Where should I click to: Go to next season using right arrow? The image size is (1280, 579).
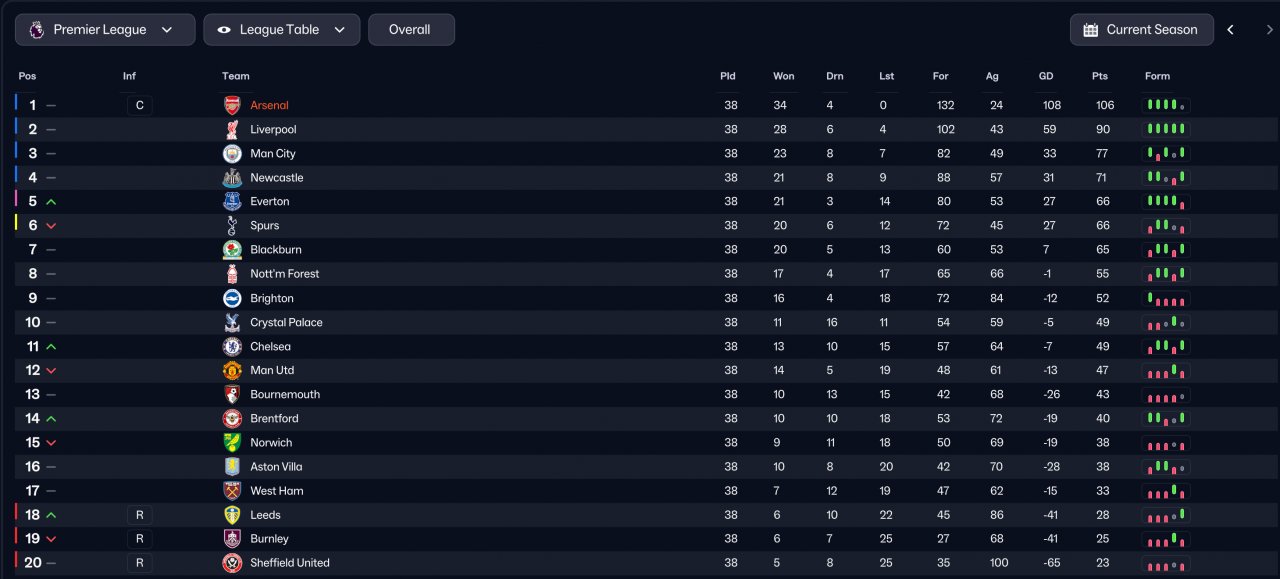pos(1269,30)
